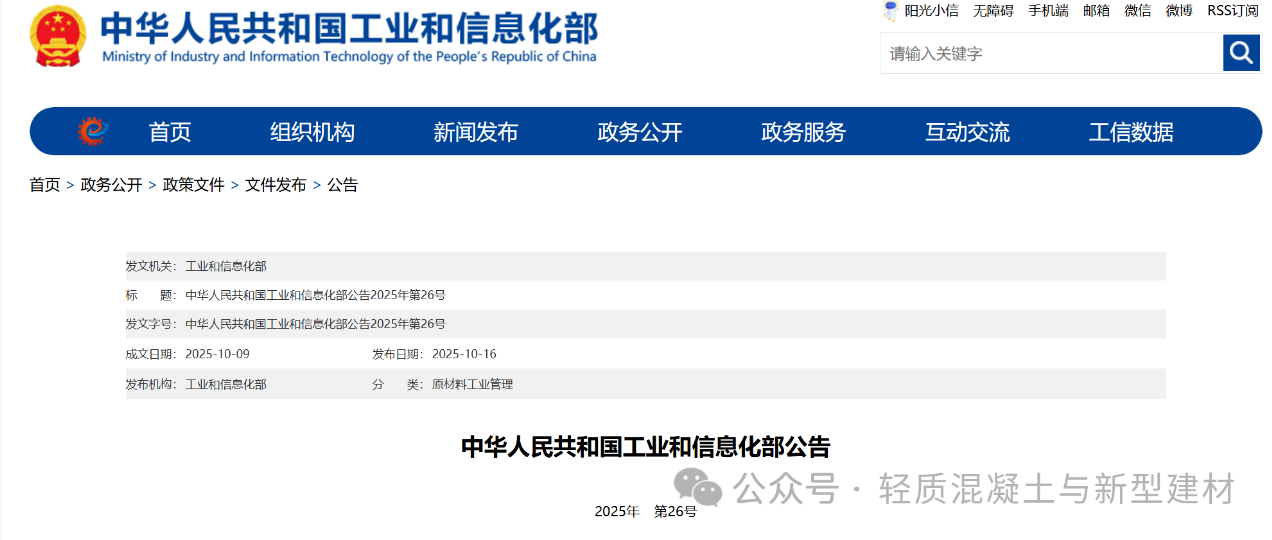Click the WeChat watermark icon
The image size is (1272, 540).
(697, 488)
